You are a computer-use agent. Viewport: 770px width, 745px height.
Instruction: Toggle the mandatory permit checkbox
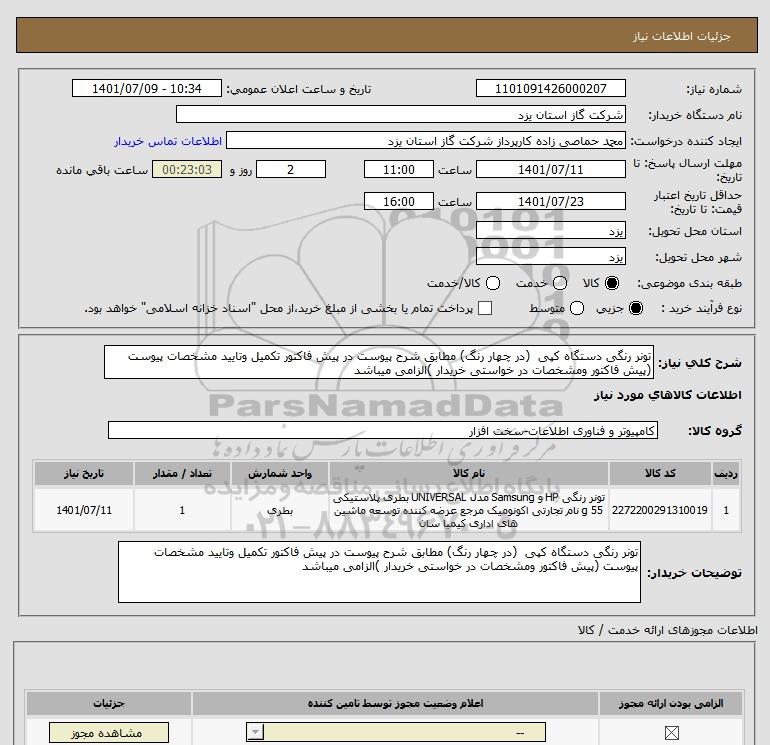(x=671, y=733)
